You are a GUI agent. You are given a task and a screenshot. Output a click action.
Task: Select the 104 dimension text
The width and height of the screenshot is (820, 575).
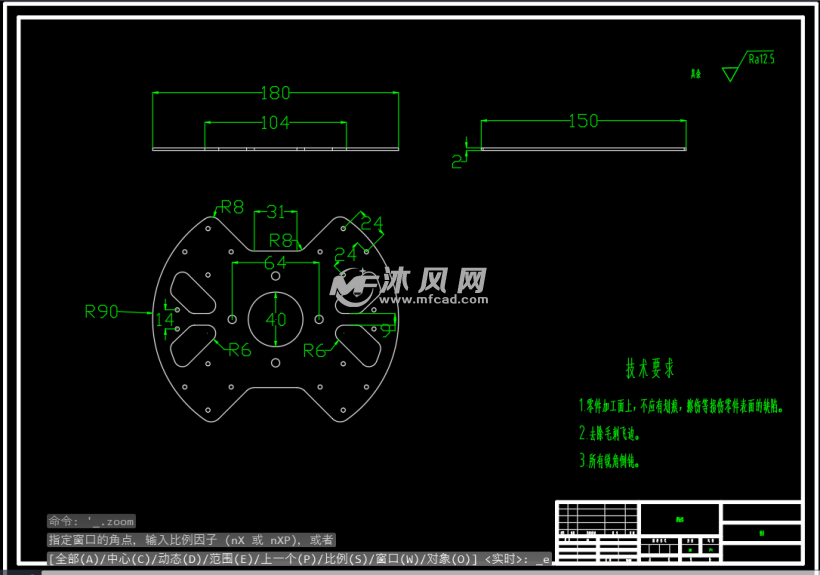(x=275, y=123)
